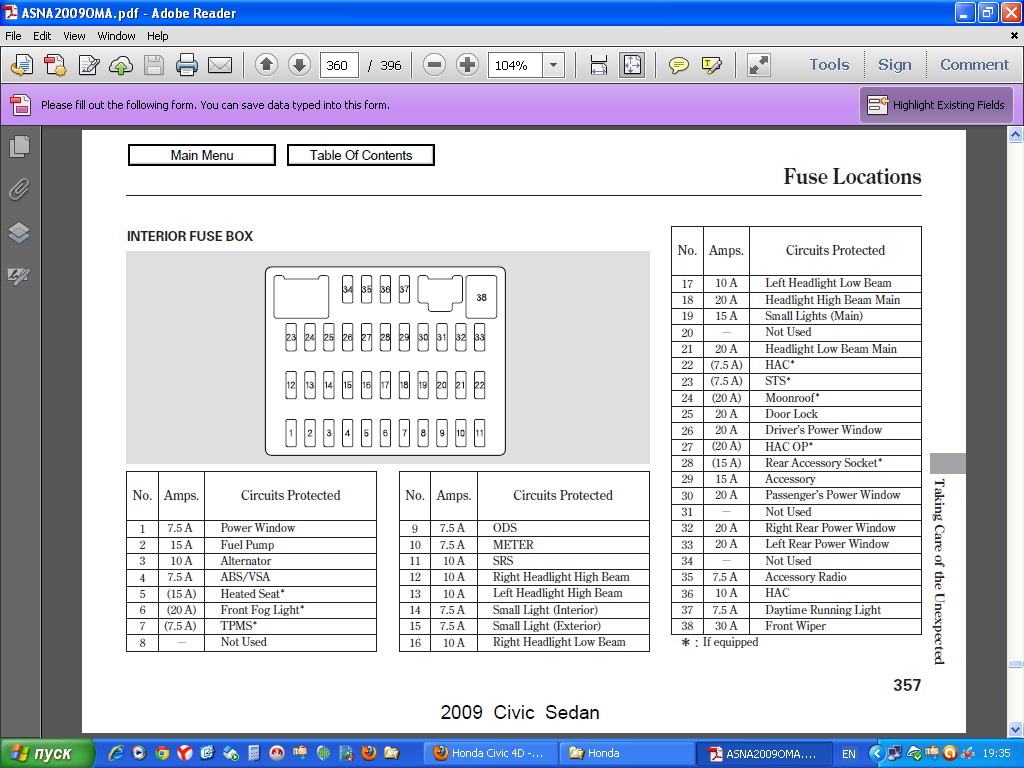Click the Table Of Contents button

[360, 155]
